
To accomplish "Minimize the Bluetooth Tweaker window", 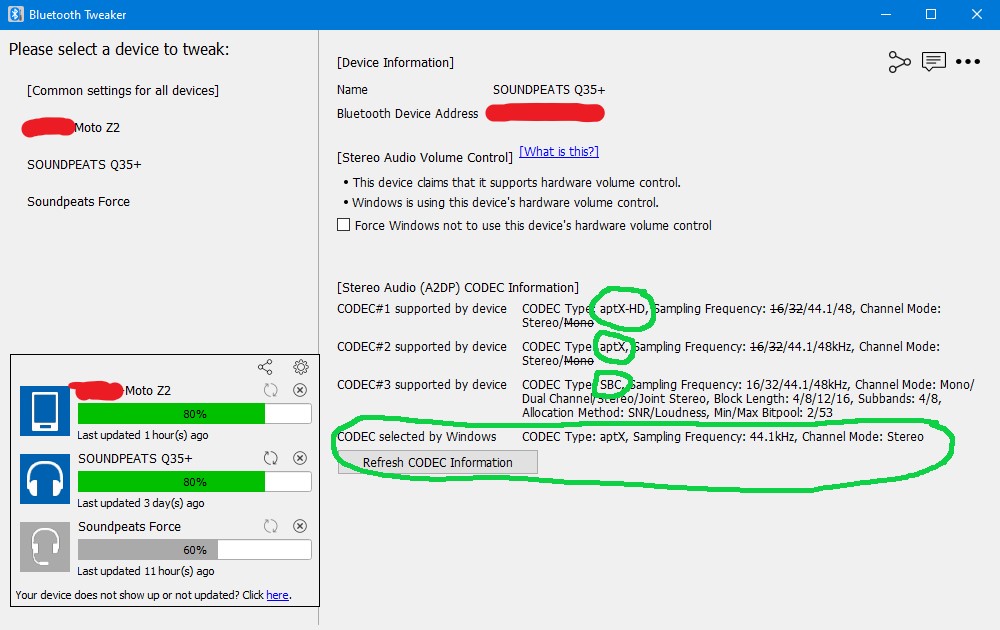I will coord(886,14).
